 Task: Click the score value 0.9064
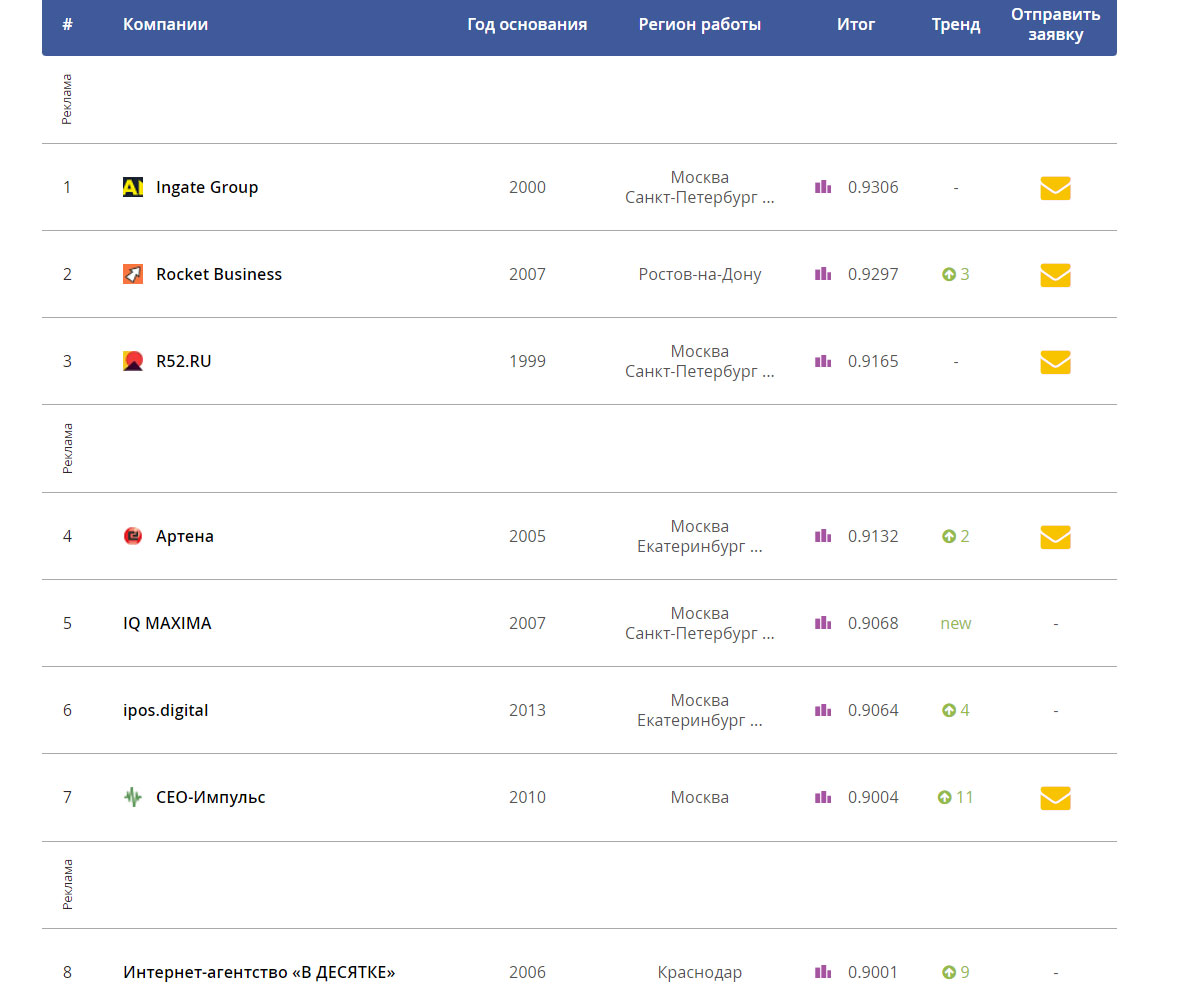873,710
